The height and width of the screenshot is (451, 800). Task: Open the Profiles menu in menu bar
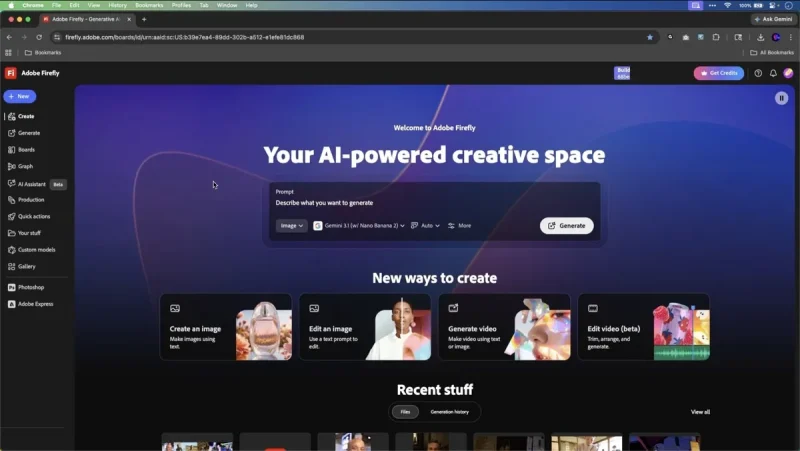[x=181, y=5]
